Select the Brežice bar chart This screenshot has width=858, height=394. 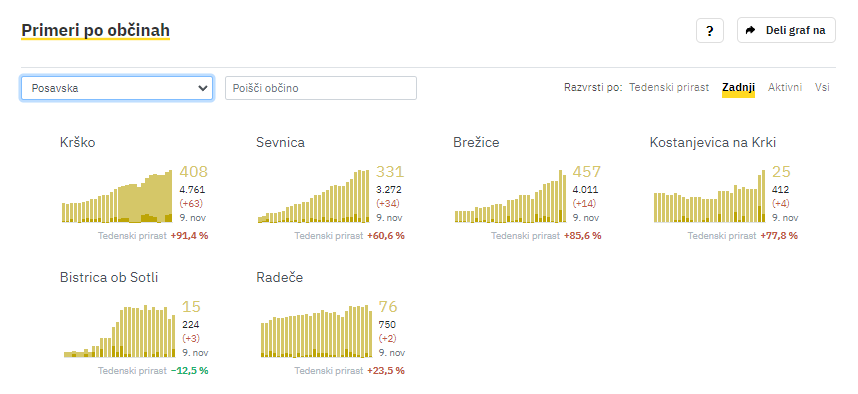point(510,196)
